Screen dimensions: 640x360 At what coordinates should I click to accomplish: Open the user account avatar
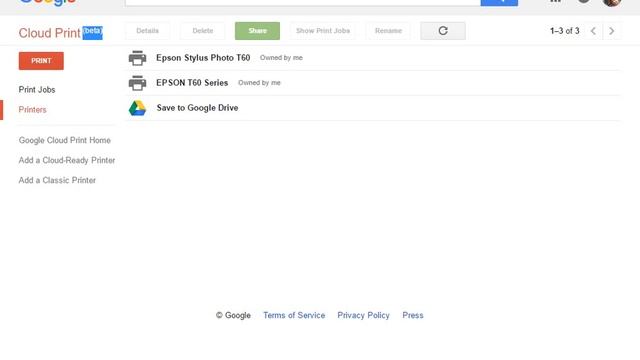click(x=611, y=2)
